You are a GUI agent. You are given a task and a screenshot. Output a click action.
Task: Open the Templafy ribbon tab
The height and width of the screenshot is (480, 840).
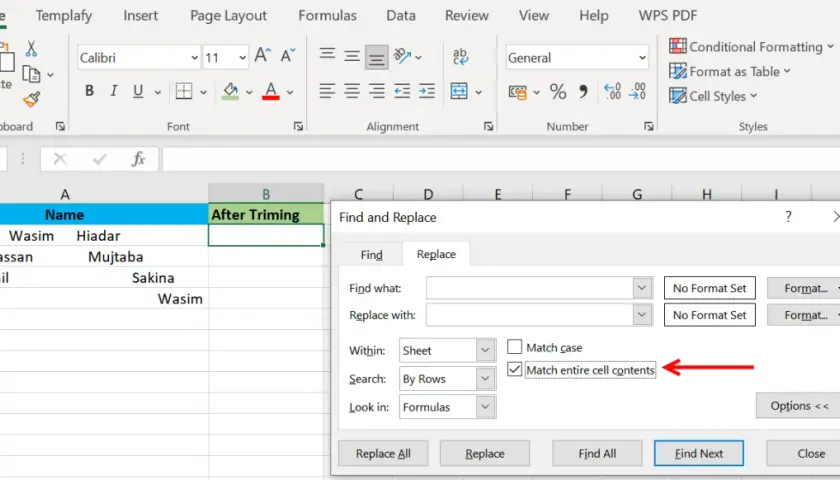click(x=64, y=16)
